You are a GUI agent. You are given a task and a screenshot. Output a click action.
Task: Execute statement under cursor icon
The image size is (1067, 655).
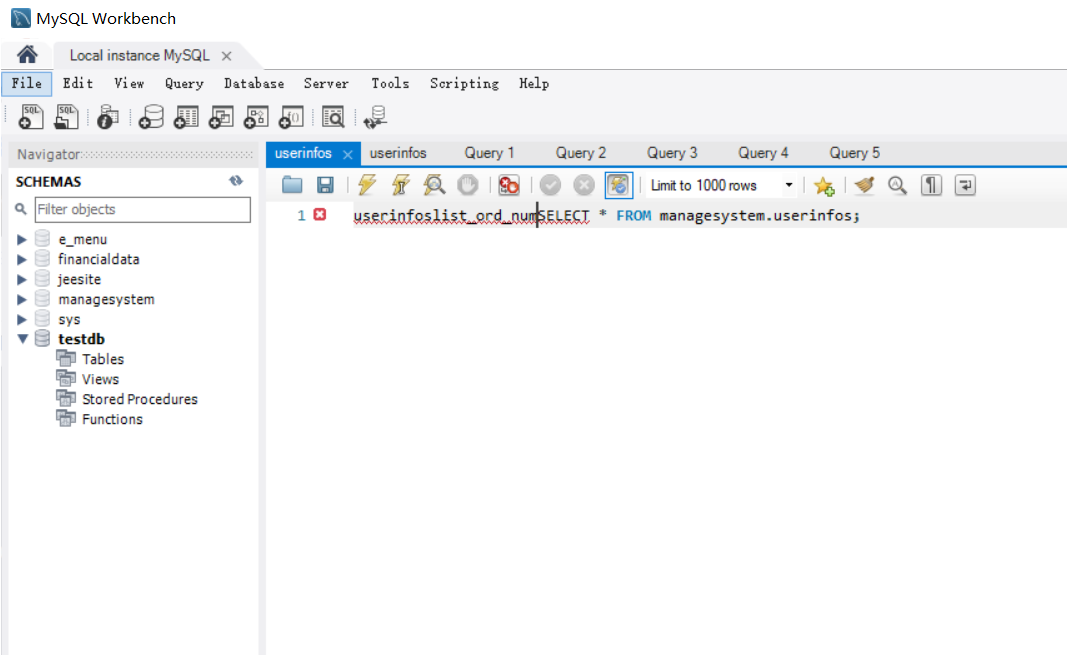pyautogui.click(x=401, y=185)
